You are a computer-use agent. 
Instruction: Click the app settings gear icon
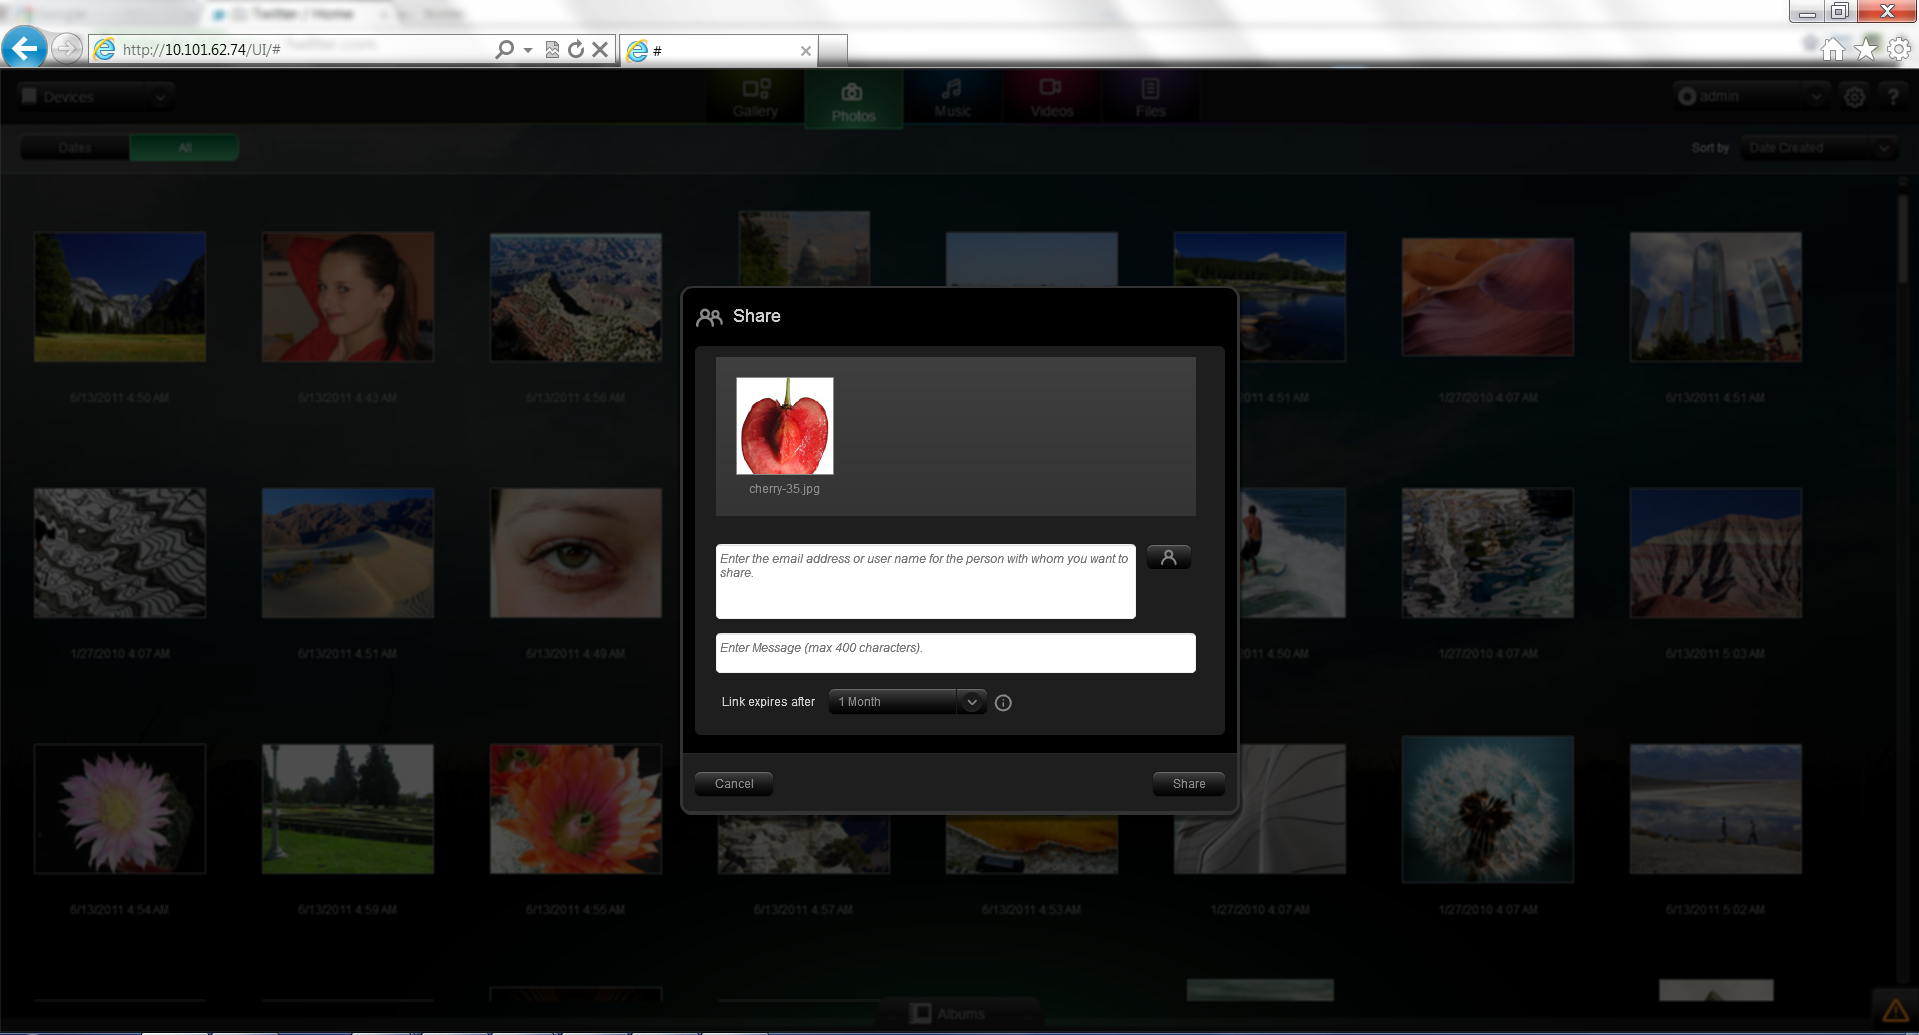[x=1854, y=97]
